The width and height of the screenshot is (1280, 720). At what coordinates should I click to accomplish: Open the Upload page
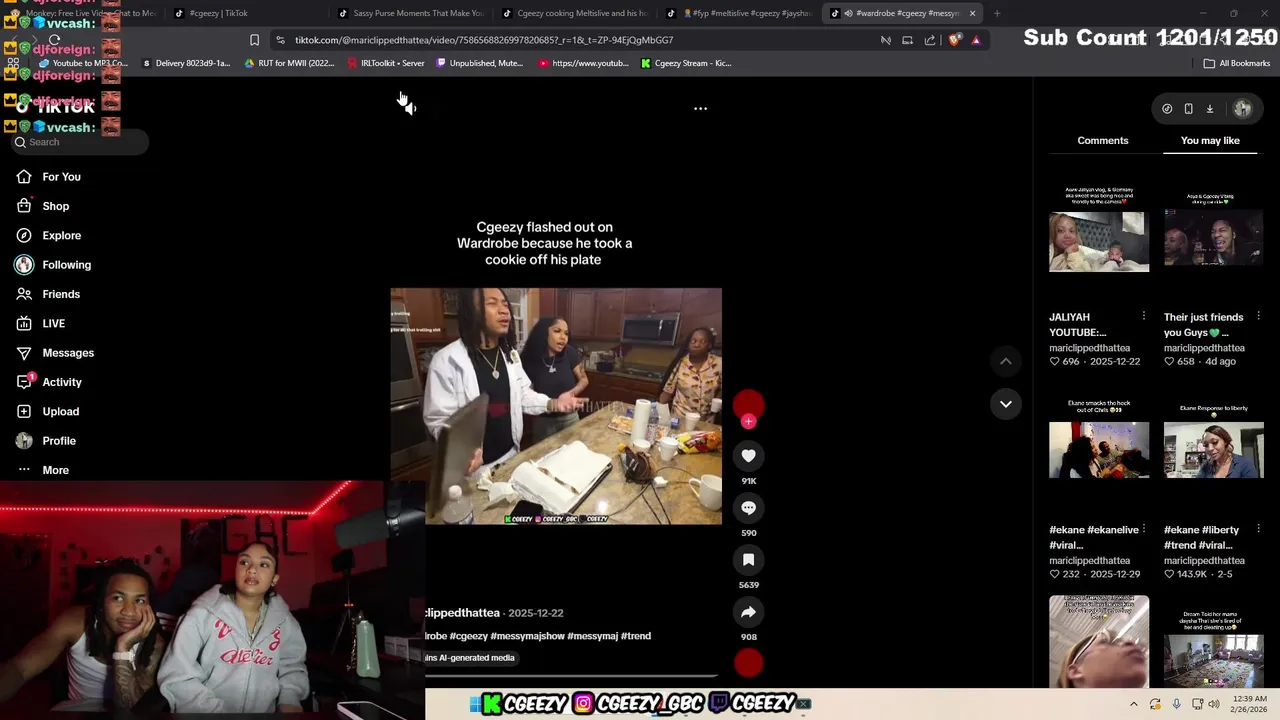point(60,411)
